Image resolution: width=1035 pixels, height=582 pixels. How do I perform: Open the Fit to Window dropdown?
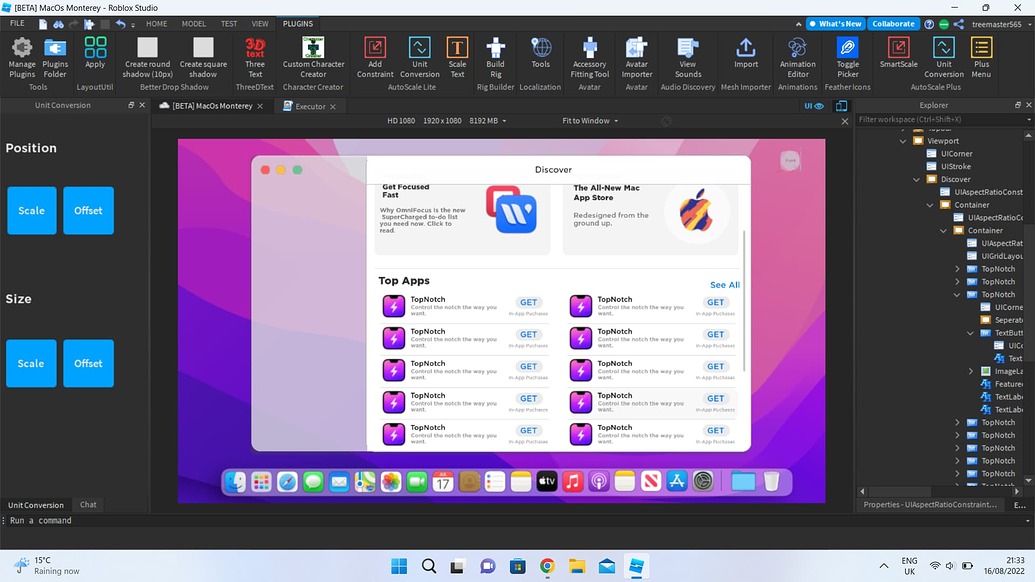click(x=590, y=121)
